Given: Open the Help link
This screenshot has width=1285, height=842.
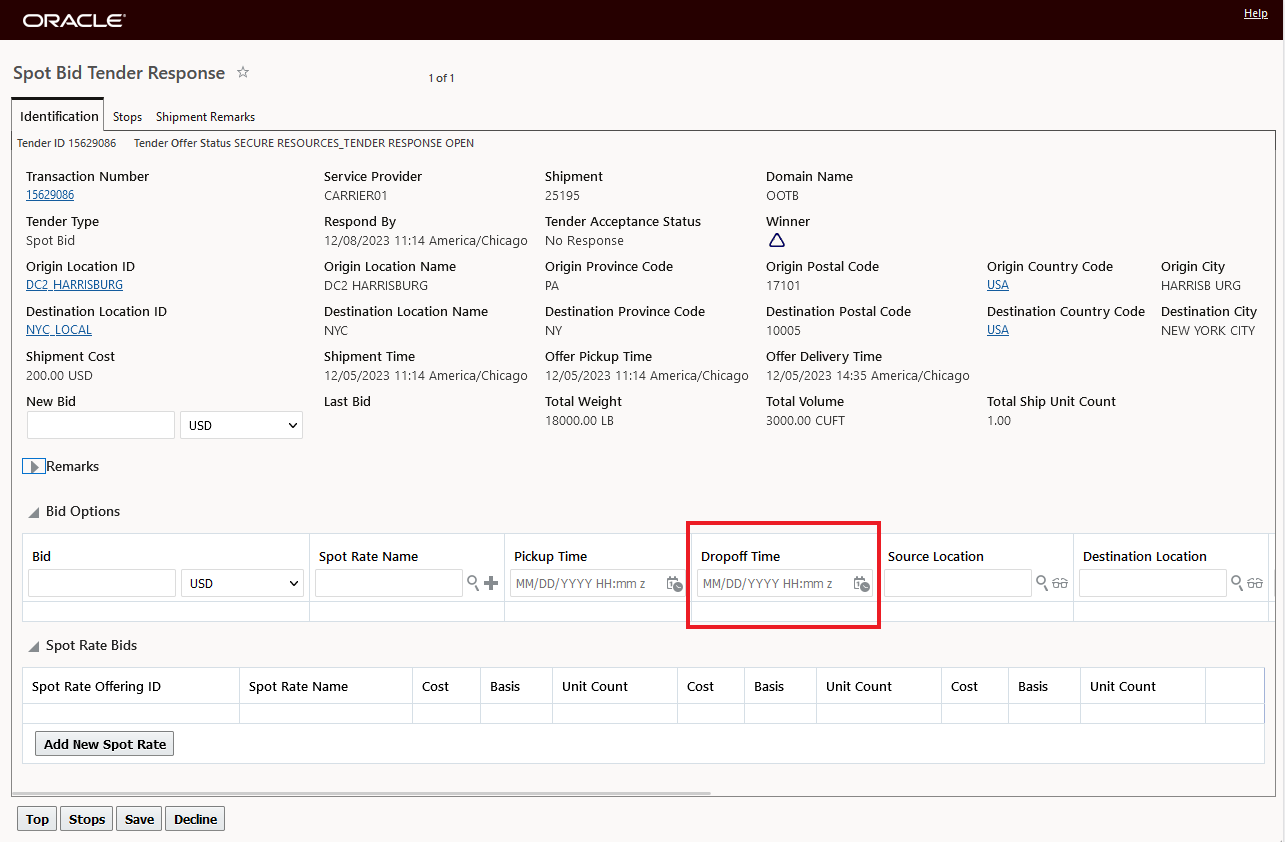Looking at the screenshot, I should pyautogui.click(x=1256, y=13).
